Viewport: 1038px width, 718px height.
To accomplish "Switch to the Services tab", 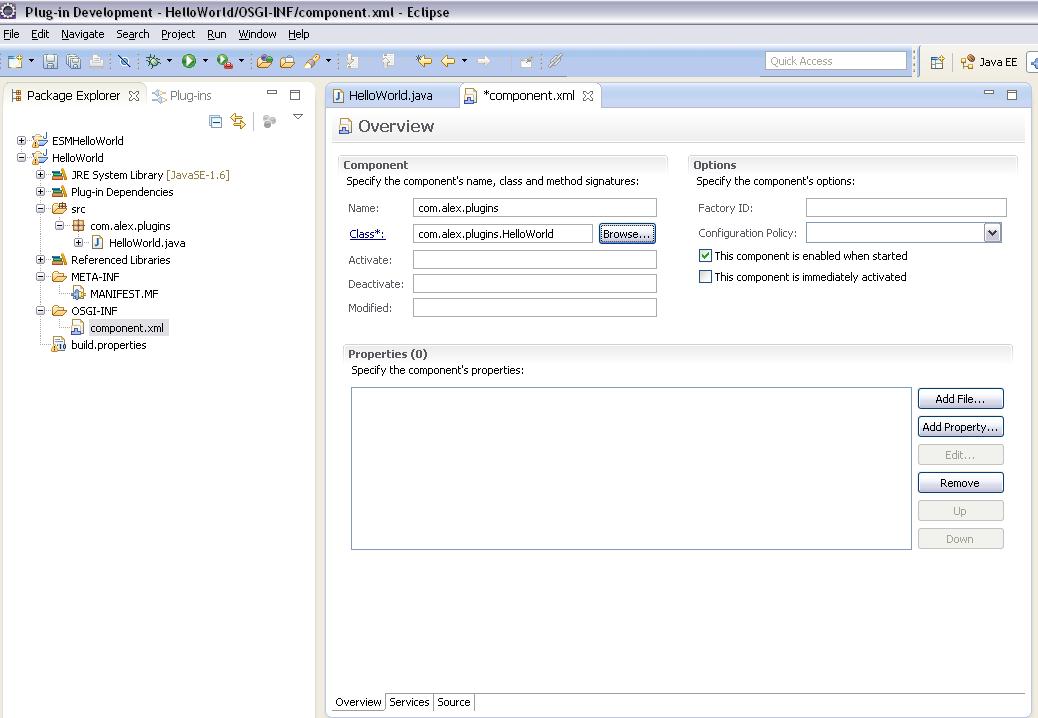I will (x=409, y=702).
